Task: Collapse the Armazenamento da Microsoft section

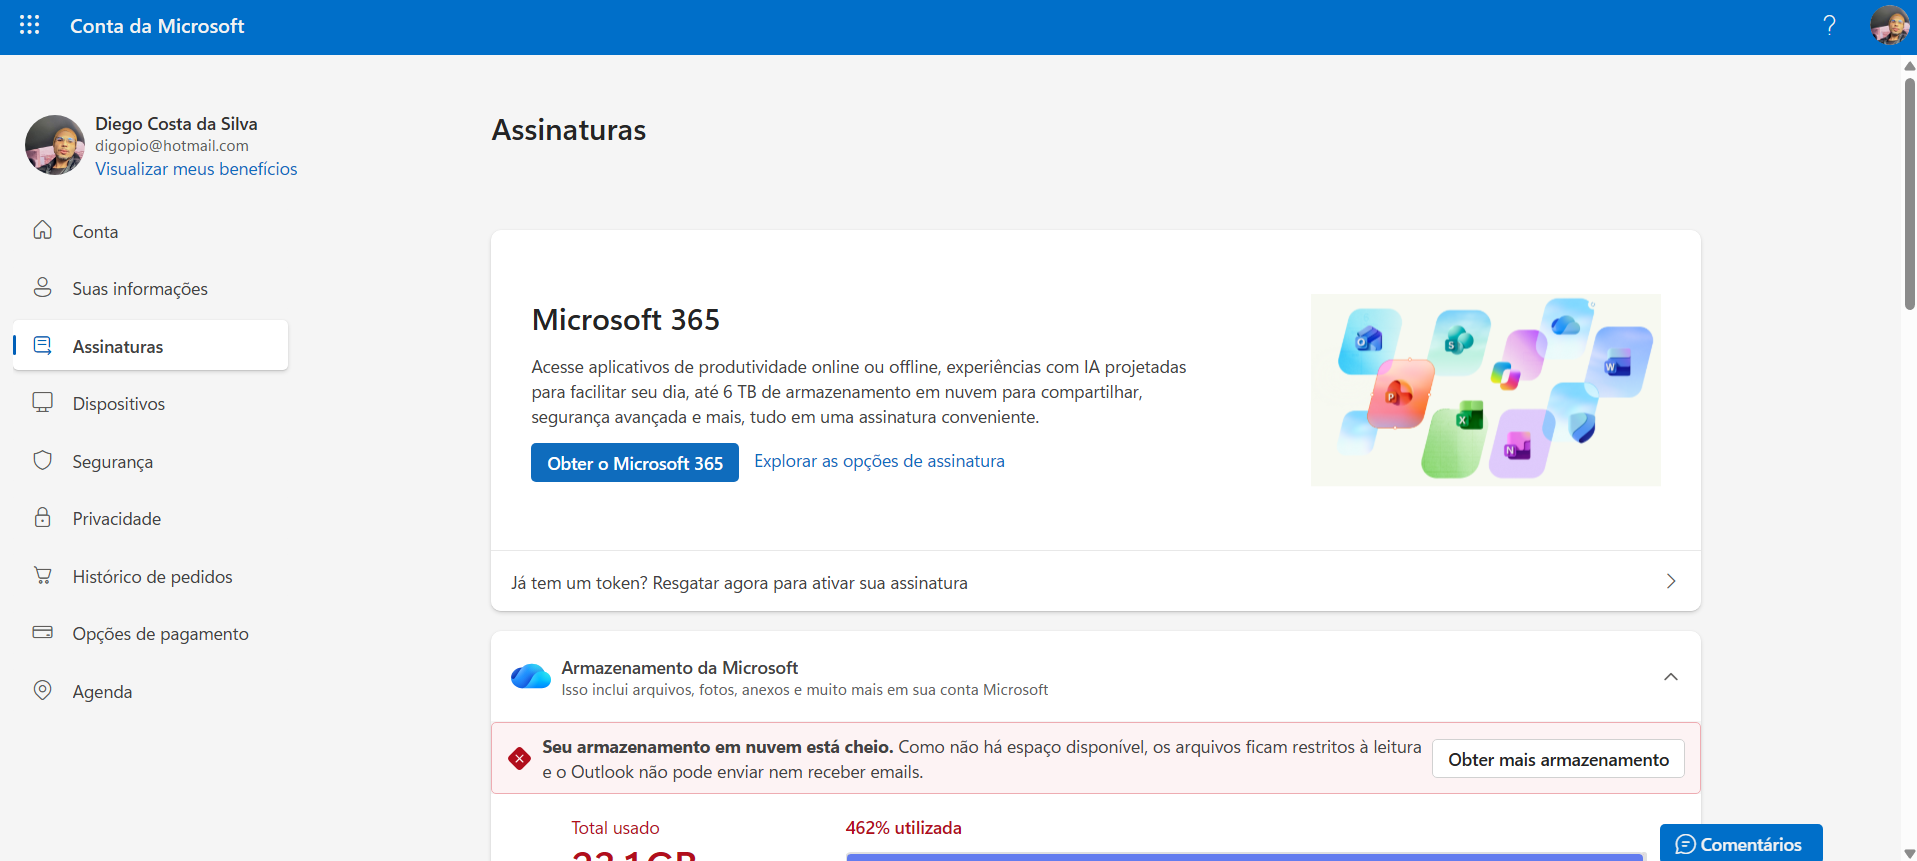Action: pos(1670,677)
